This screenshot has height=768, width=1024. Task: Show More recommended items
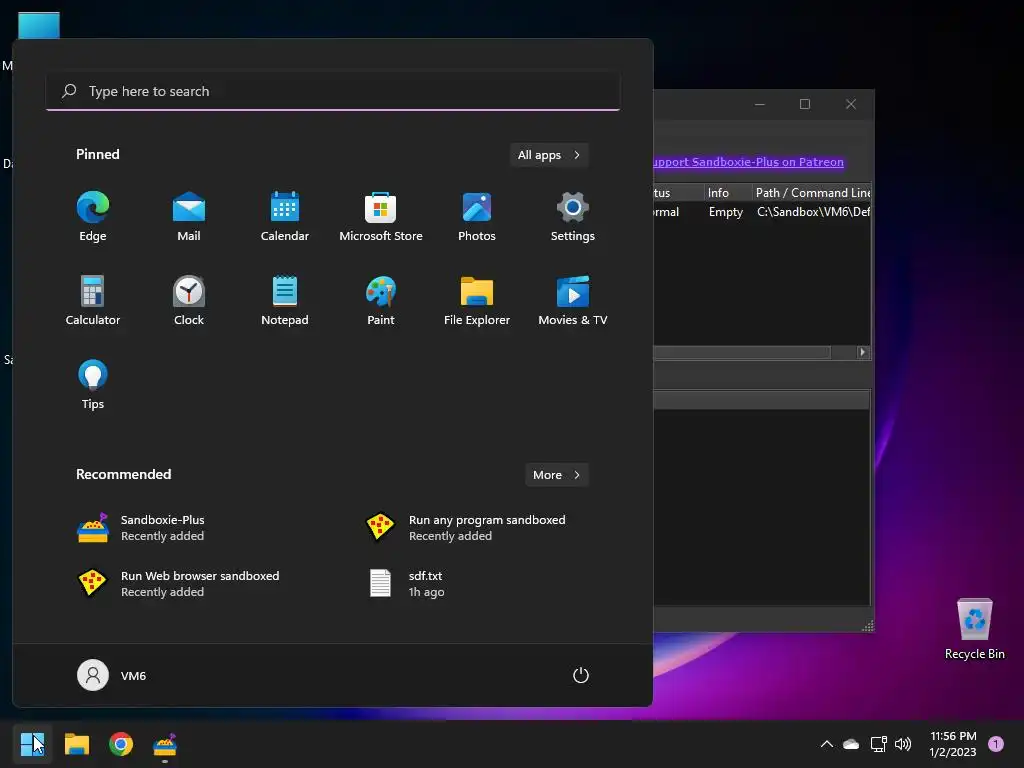(556, 475)
